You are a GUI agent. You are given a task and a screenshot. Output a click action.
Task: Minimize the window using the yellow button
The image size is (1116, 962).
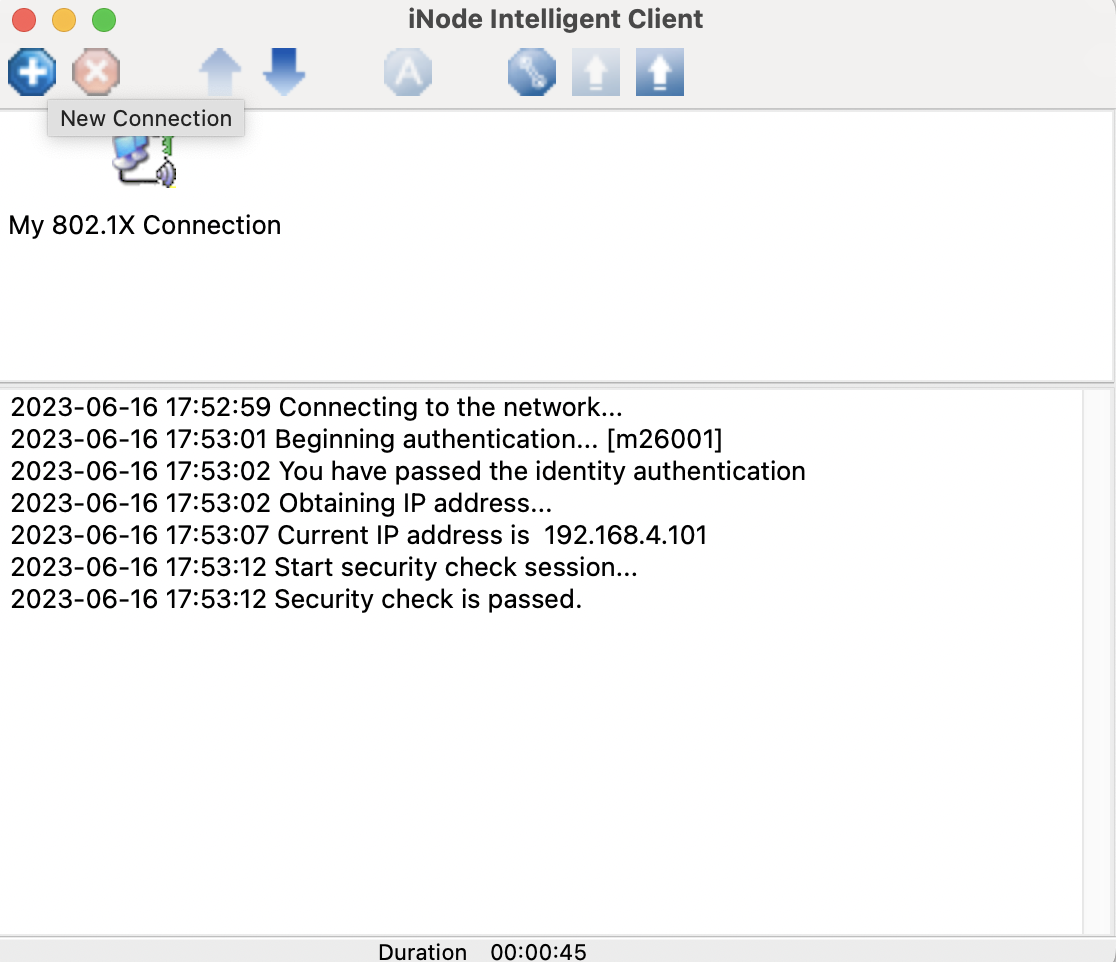click(x=64, y=20)
